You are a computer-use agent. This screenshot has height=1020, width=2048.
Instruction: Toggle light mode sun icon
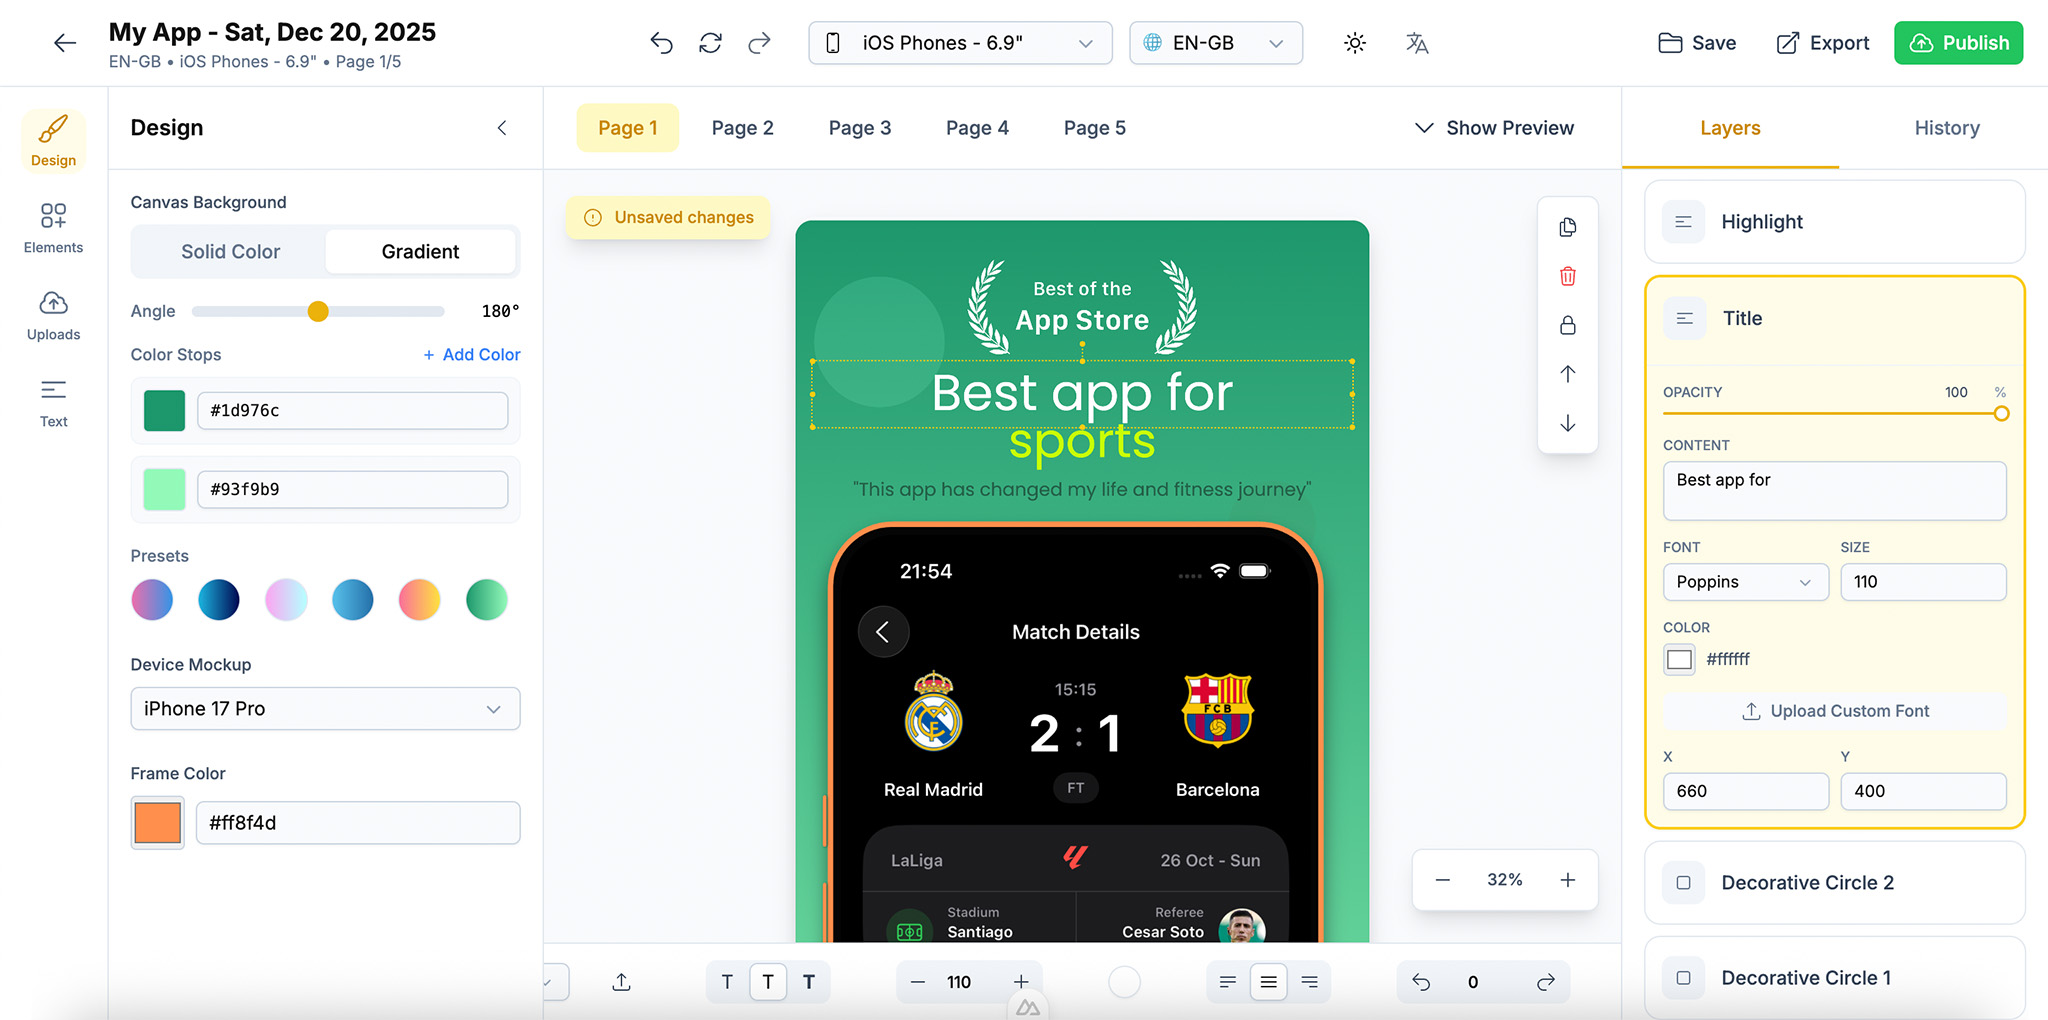tap(1354, 43)
